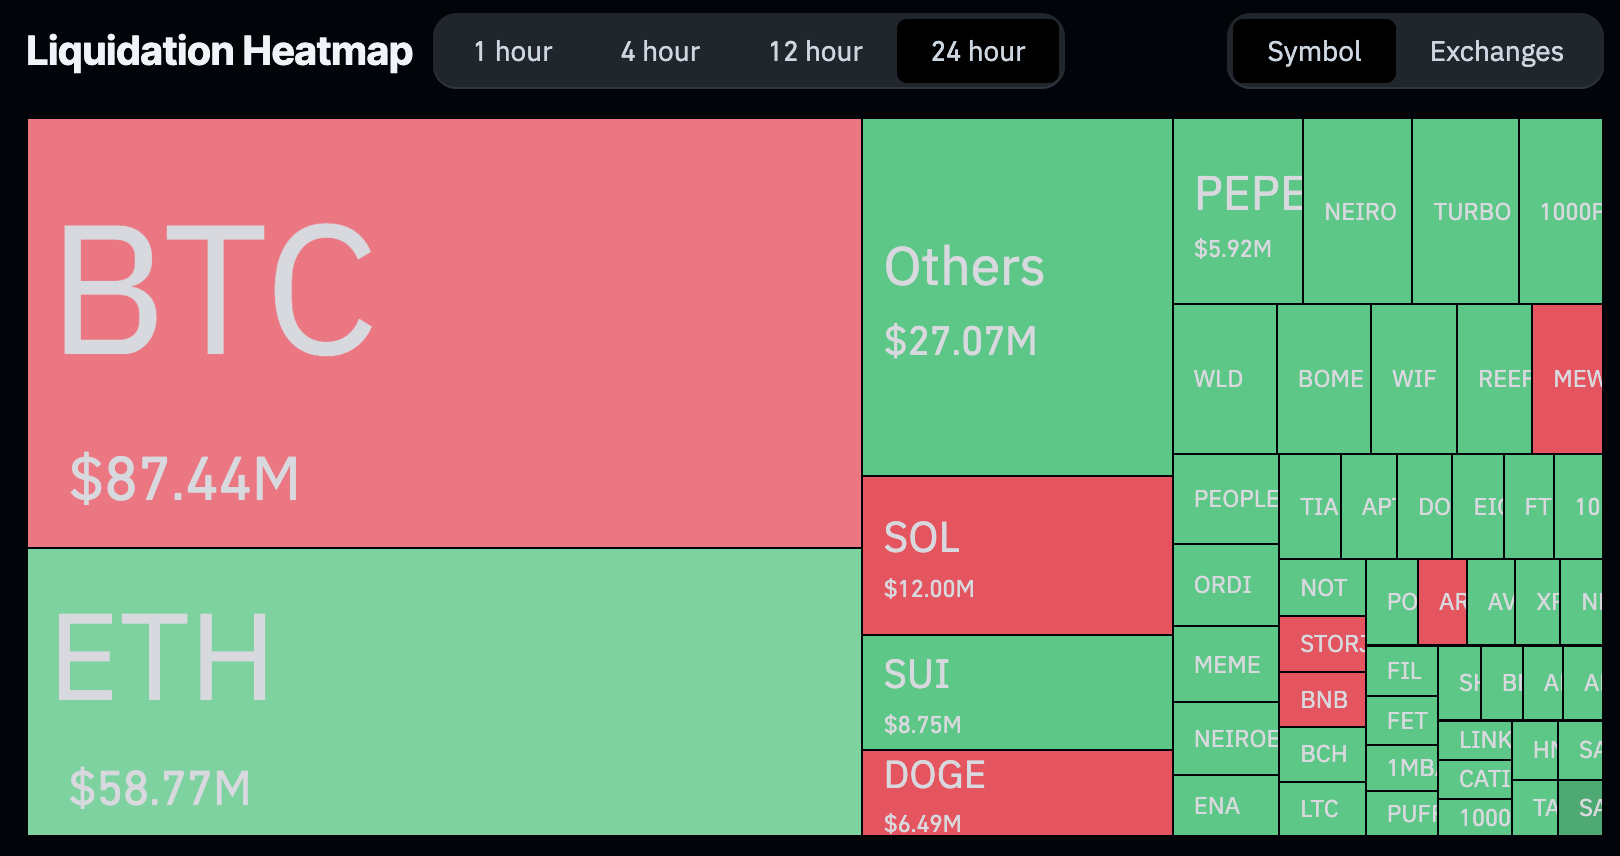
Task: Open the ETH $58.77M tile
Action: point(444,691)
